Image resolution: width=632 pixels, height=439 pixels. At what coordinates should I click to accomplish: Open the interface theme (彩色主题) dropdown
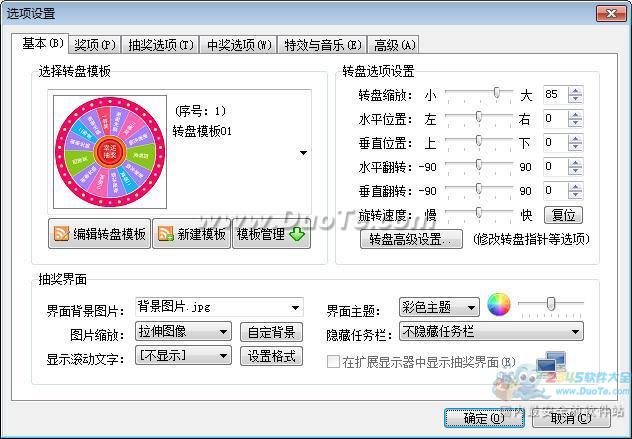472,307
